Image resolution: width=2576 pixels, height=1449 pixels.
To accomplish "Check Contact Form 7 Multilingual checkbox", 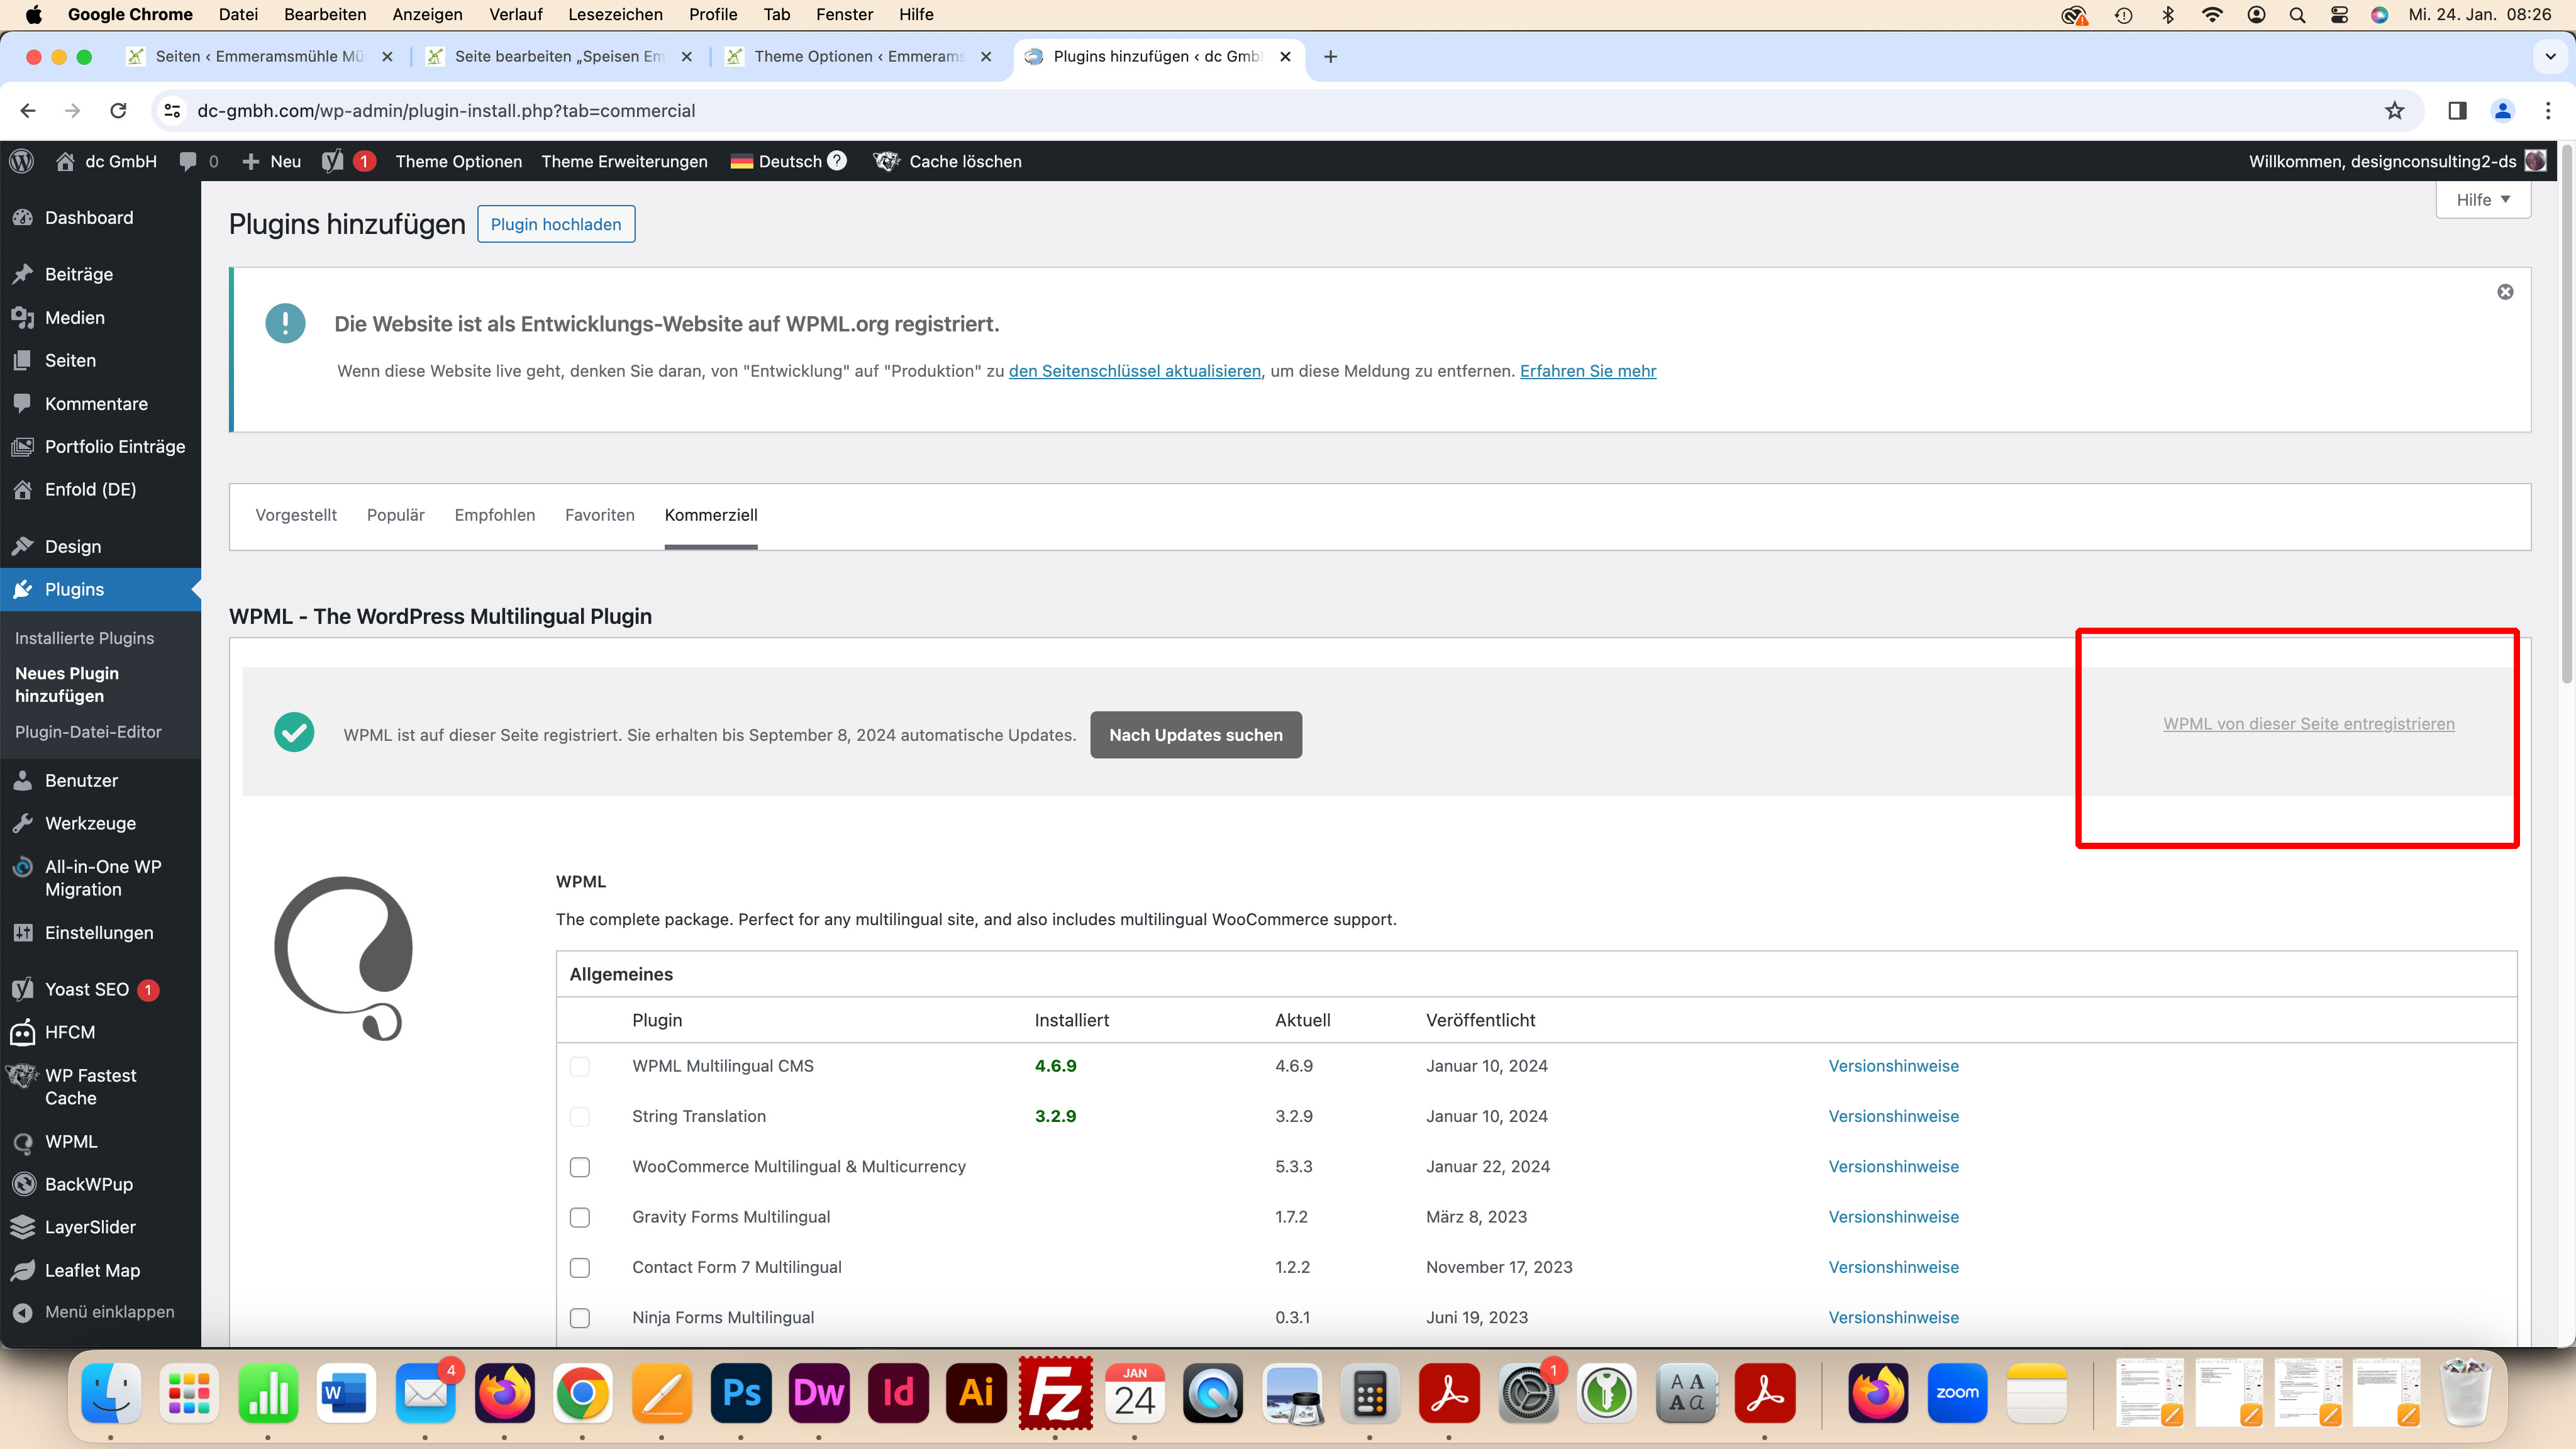I will pyautogui.click(x=580, y=1267).
